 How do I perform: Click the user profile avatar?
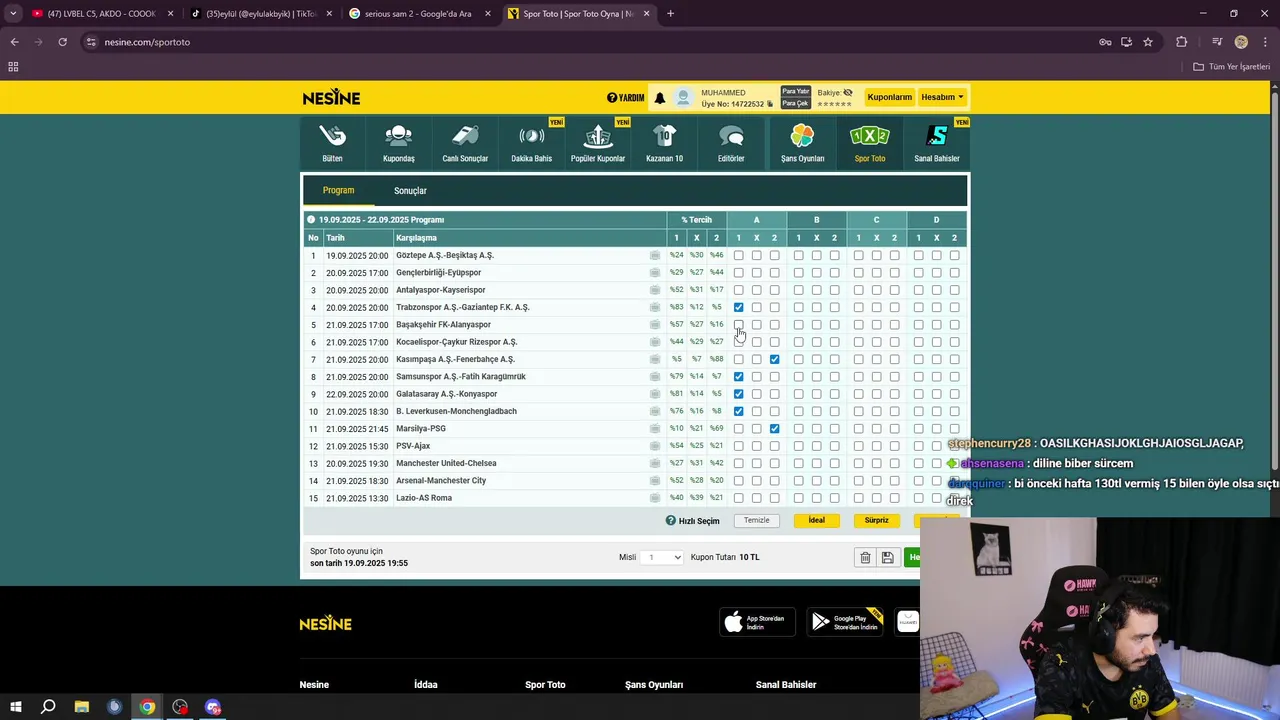[684, 98]
